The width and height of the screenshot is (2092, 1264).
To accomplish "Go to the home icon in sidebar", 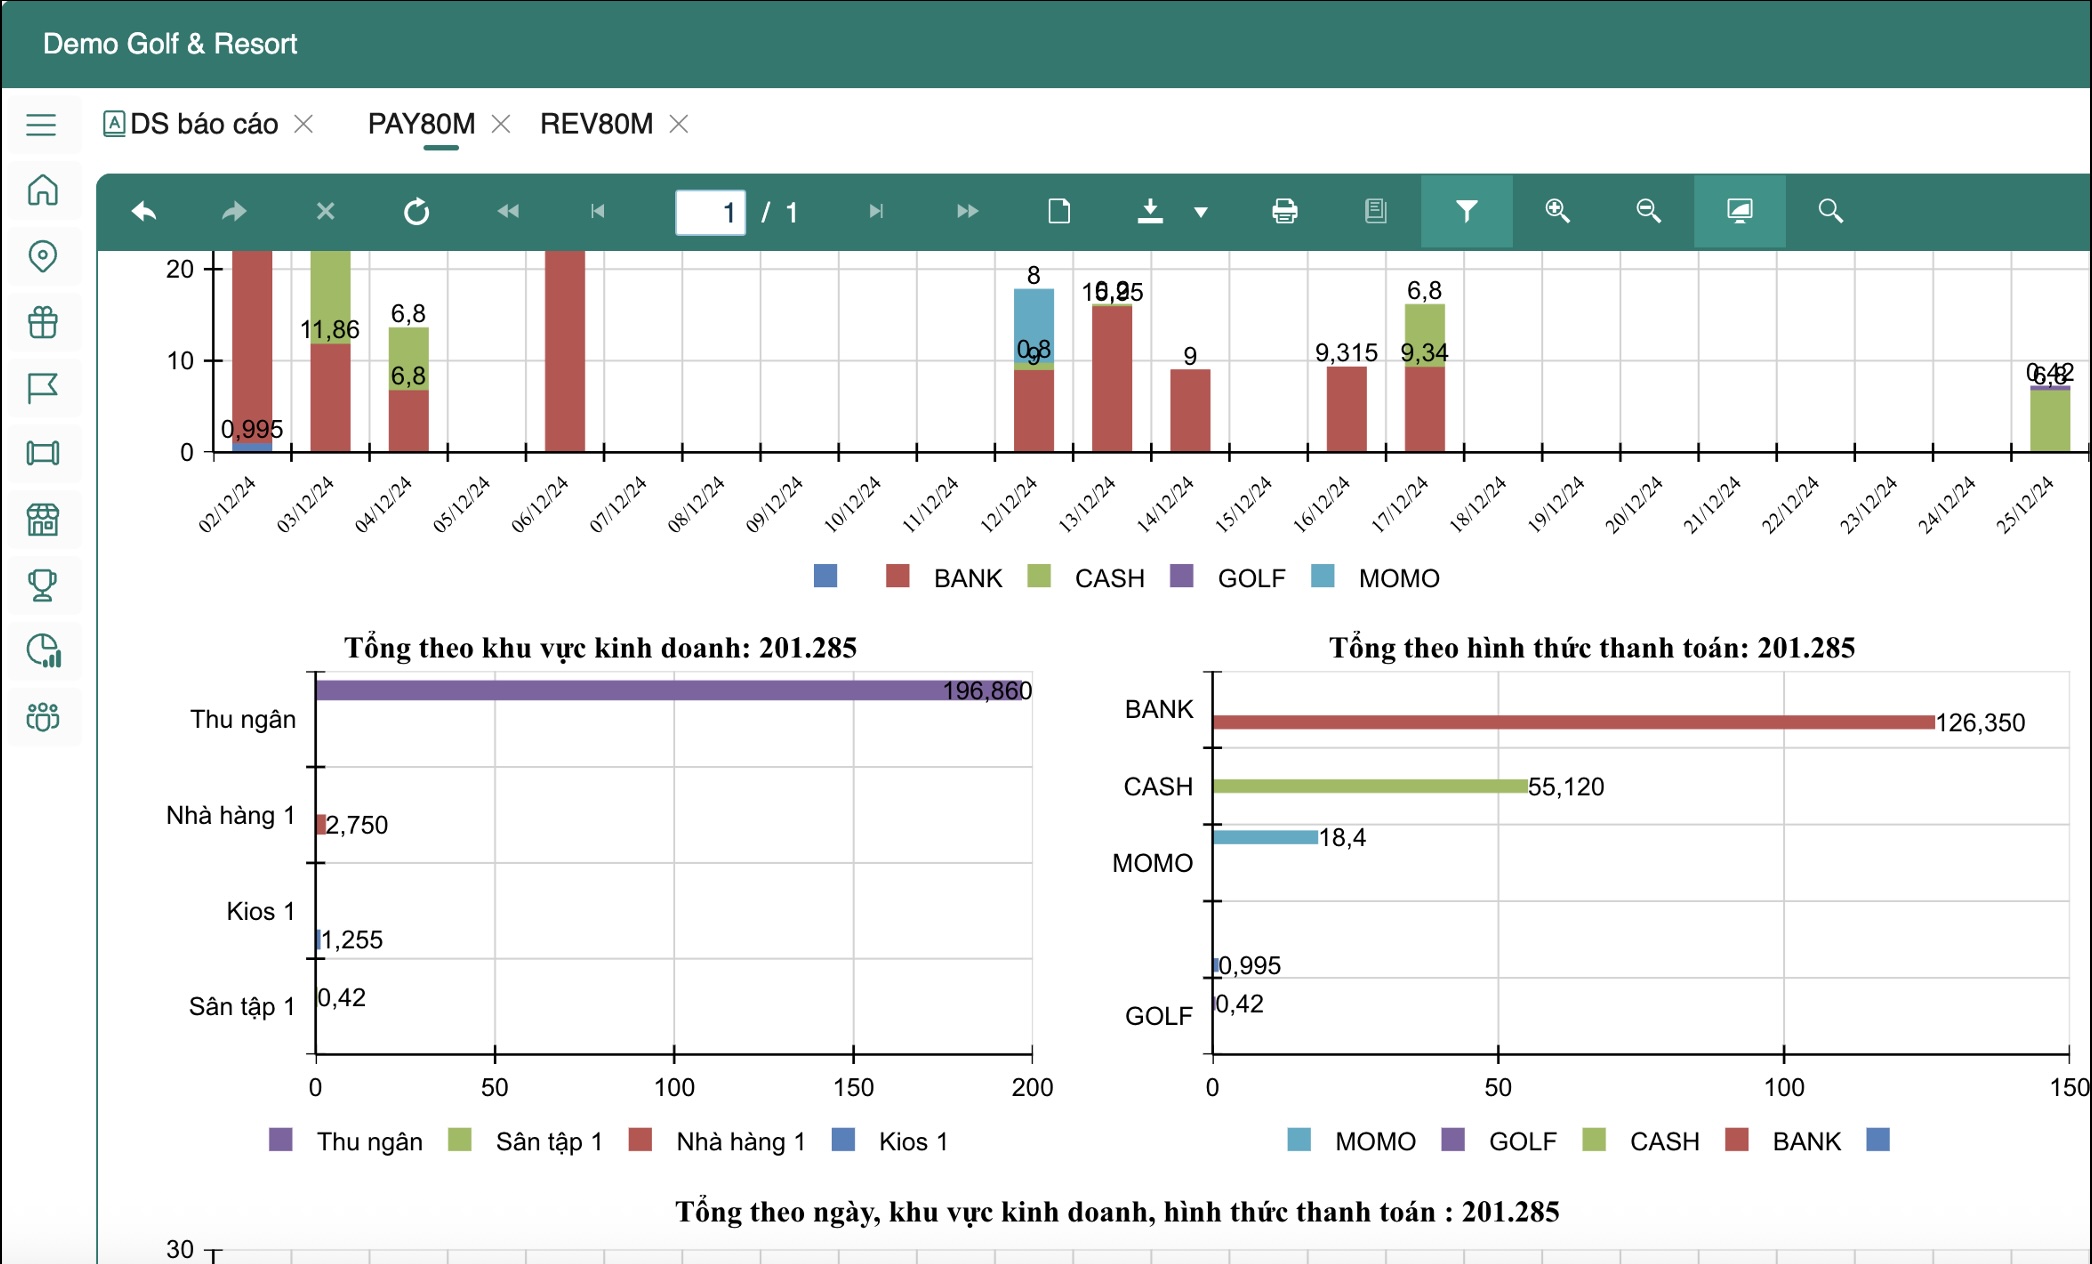I will 42,190.
